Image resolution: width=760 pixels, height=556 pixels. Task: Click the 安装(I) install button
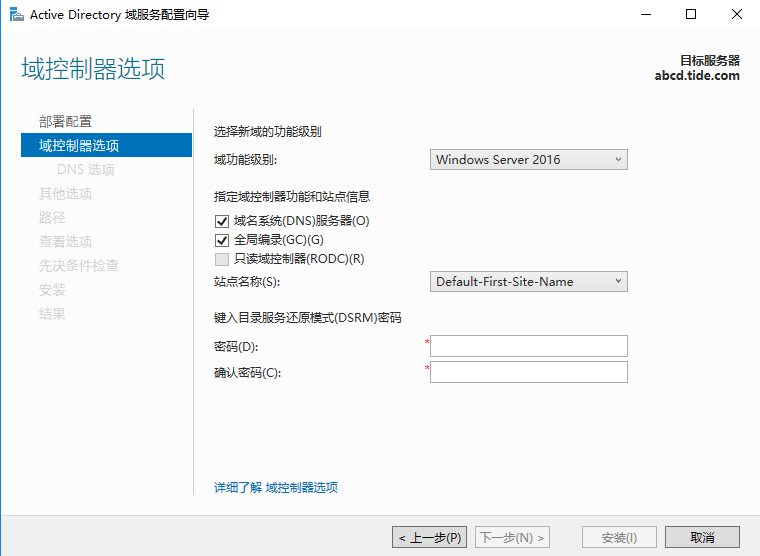tap(619, 537)
